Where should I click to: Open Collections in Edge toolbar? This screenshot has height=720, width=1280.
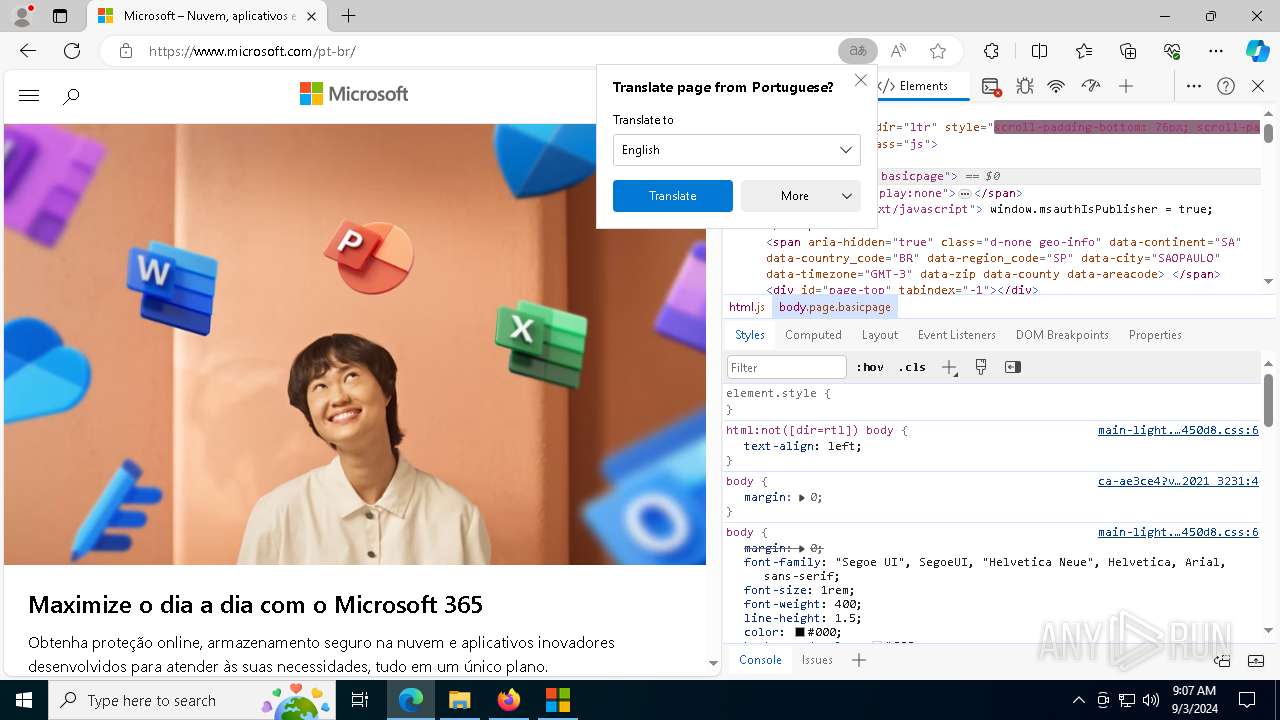coord(1128,51)
